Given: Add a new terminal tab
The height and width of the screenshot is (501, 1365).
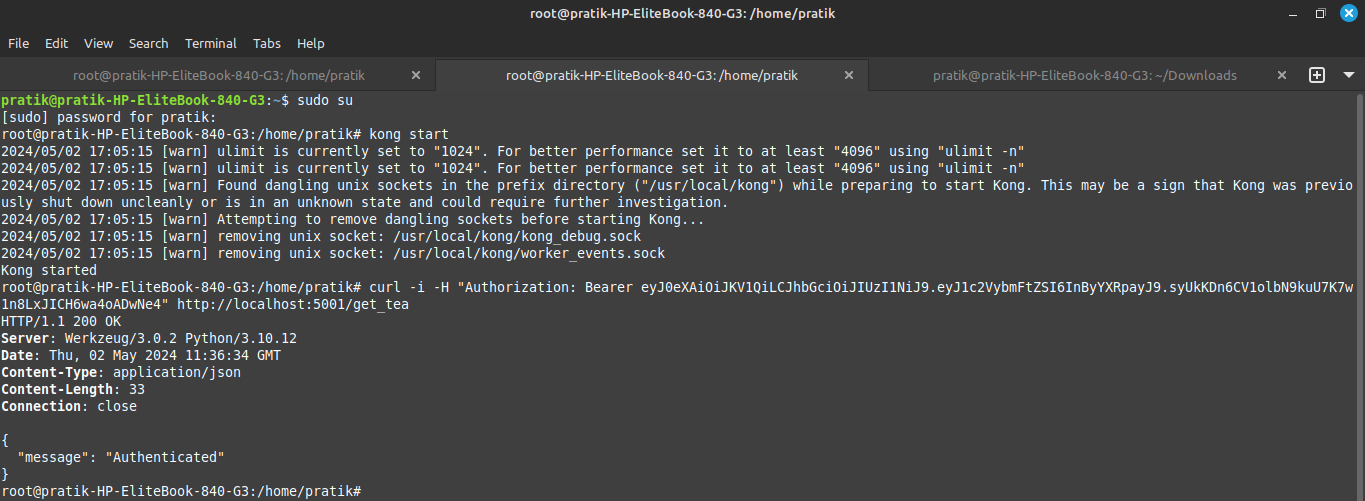Looking at the screenshot, I should (x=1317, y=75).
